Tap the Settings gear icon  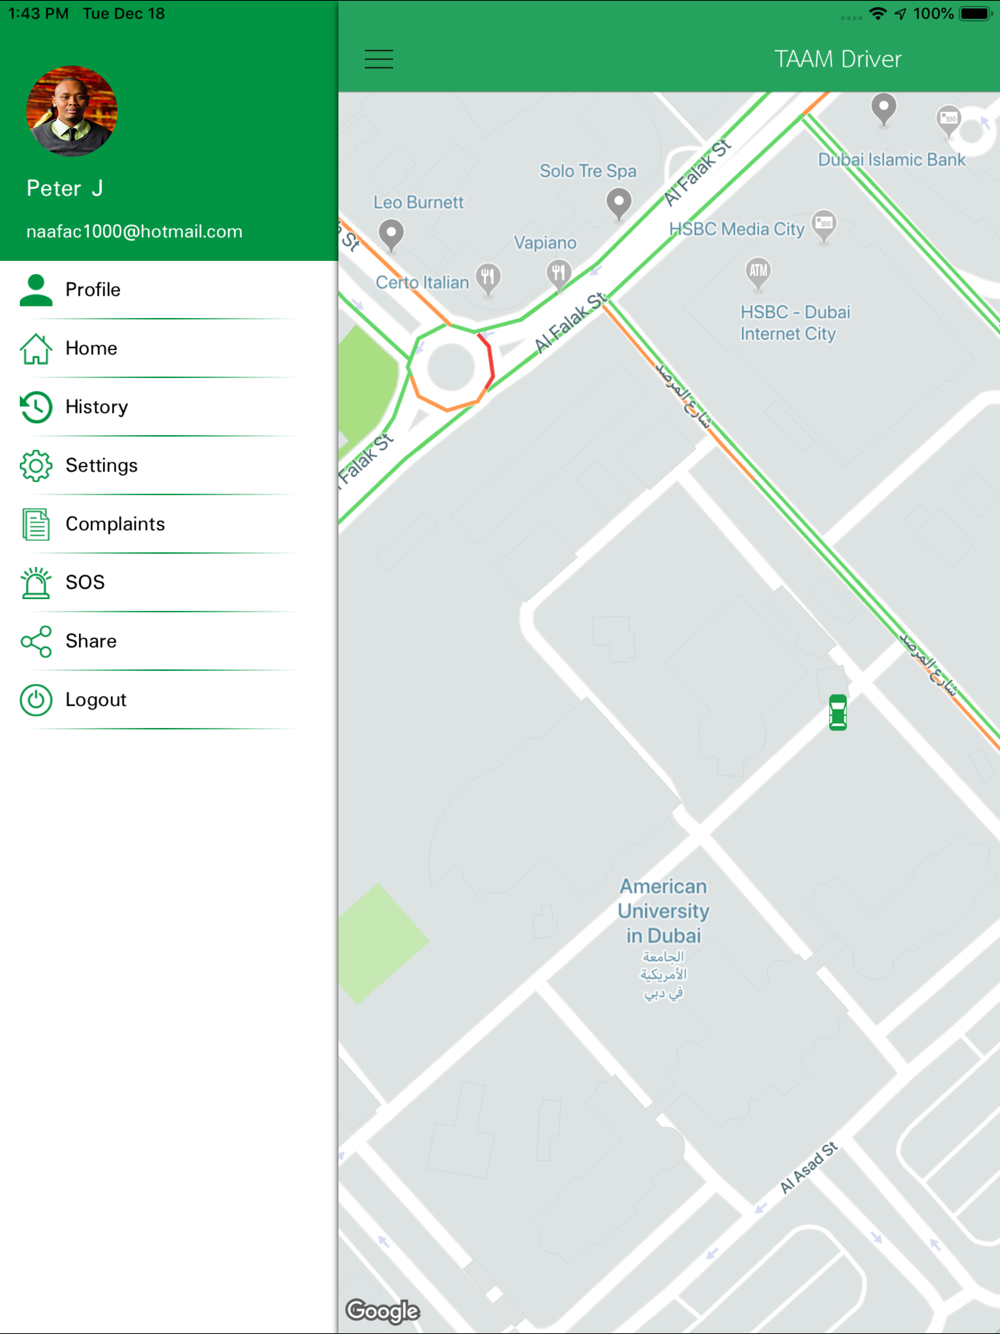[x=36, y=465]
